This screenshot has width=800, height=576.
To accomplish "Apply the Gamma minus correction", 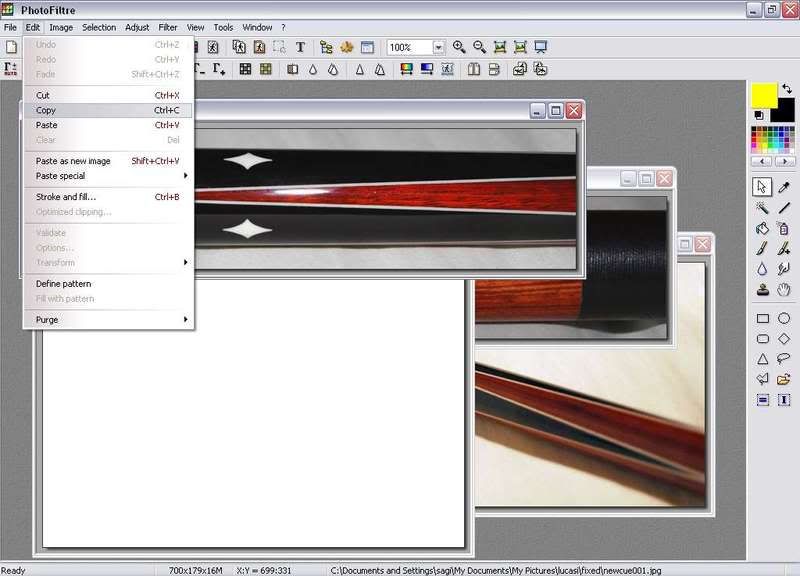I will click(199, 69).
